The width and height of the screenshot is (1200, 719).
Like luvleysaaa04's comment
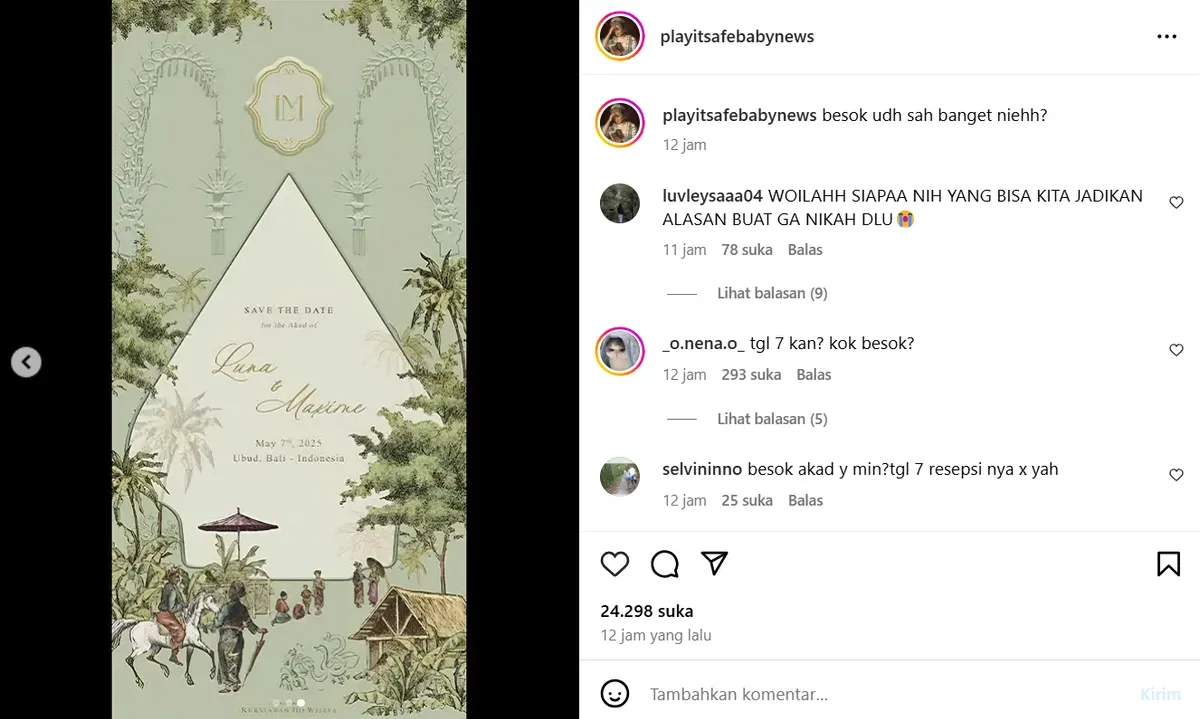click(x=1176, y=202)
